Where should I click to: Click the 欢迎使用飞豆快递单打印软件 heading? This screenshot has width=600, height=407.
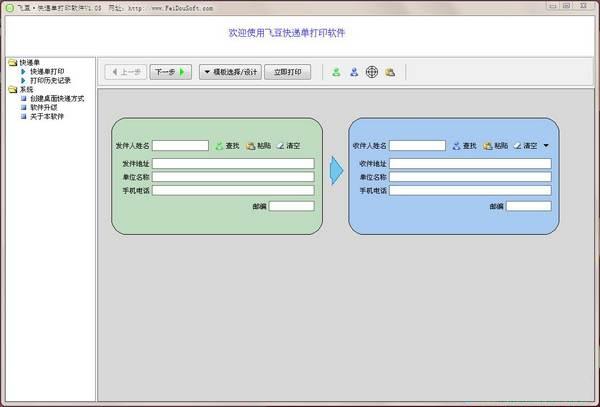287,33
